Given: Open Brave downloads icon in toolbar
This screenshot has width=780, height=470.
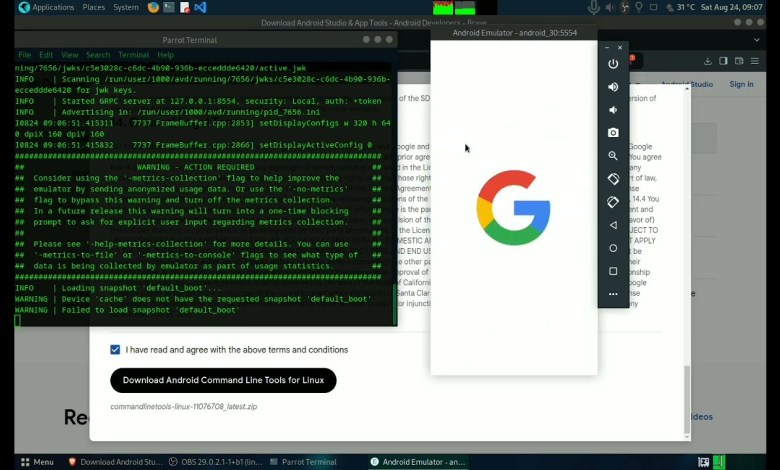Looking at the screenshot, I should [x=707, y=61].
